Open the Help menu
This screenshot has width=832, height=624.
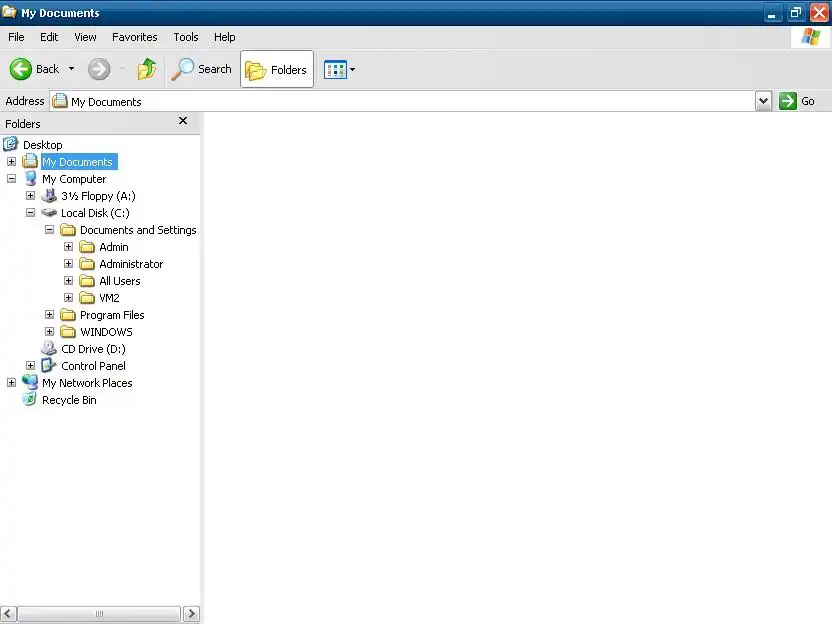tap(224, 37)
